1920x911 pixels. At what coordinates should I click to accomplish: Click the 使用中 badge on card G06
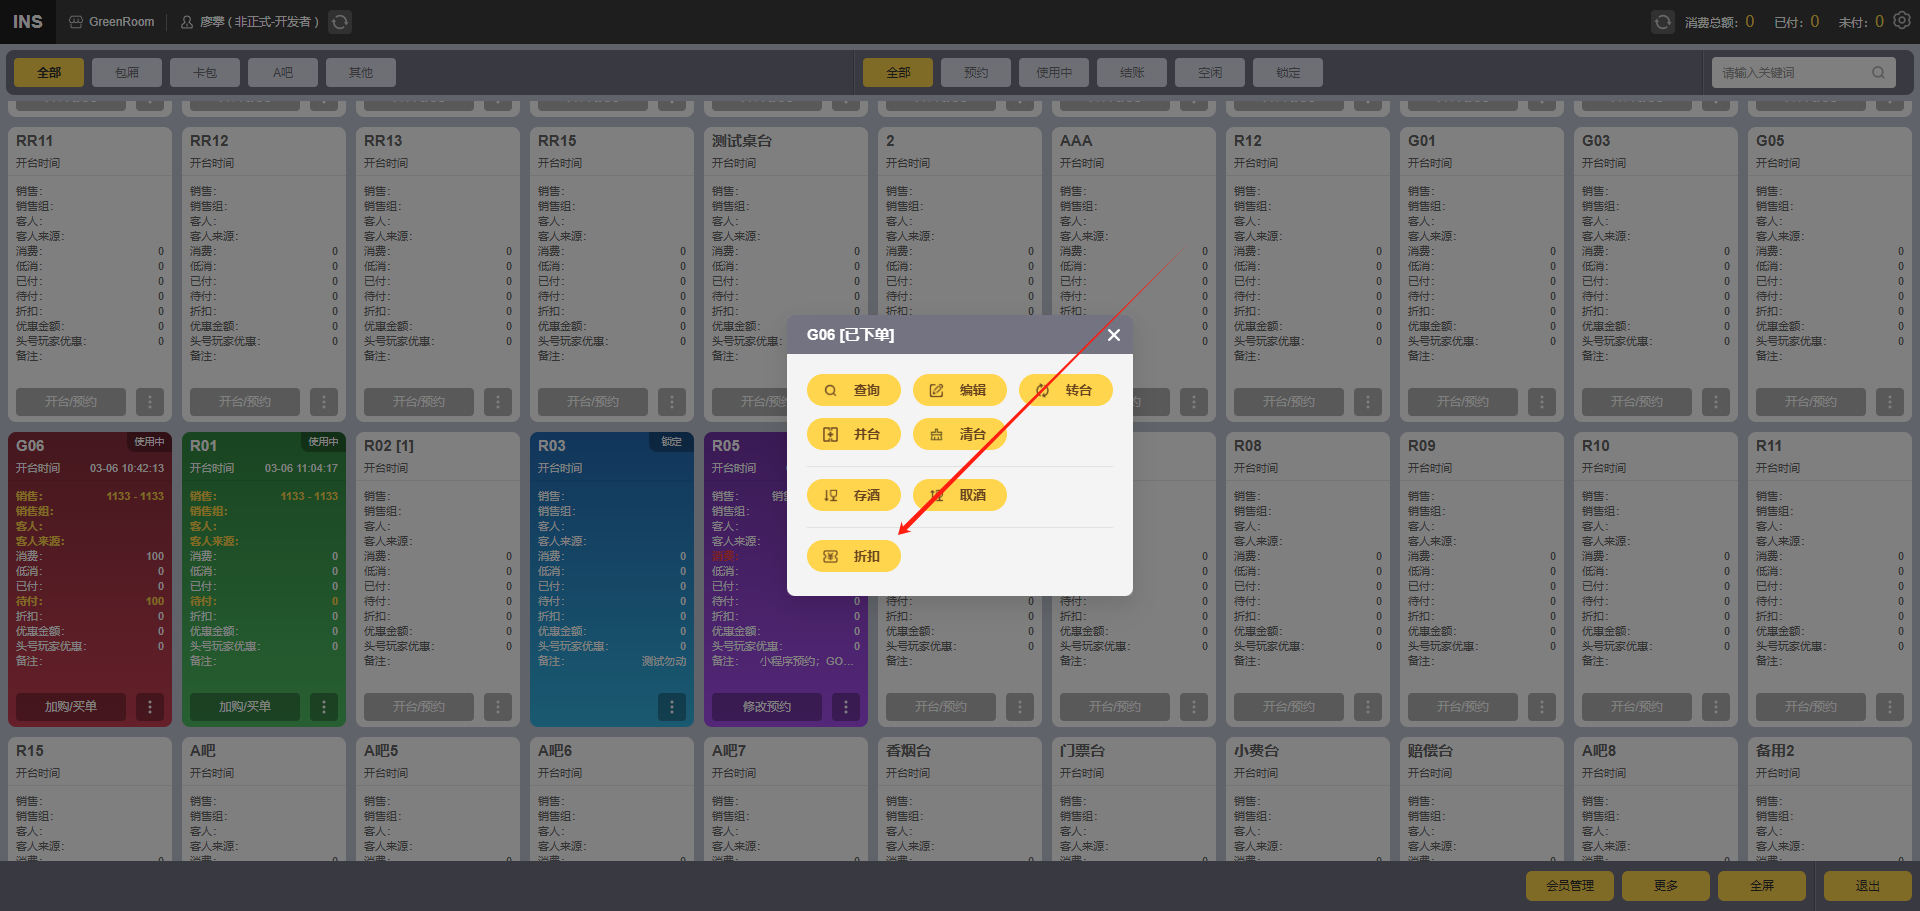coord(150,441)
